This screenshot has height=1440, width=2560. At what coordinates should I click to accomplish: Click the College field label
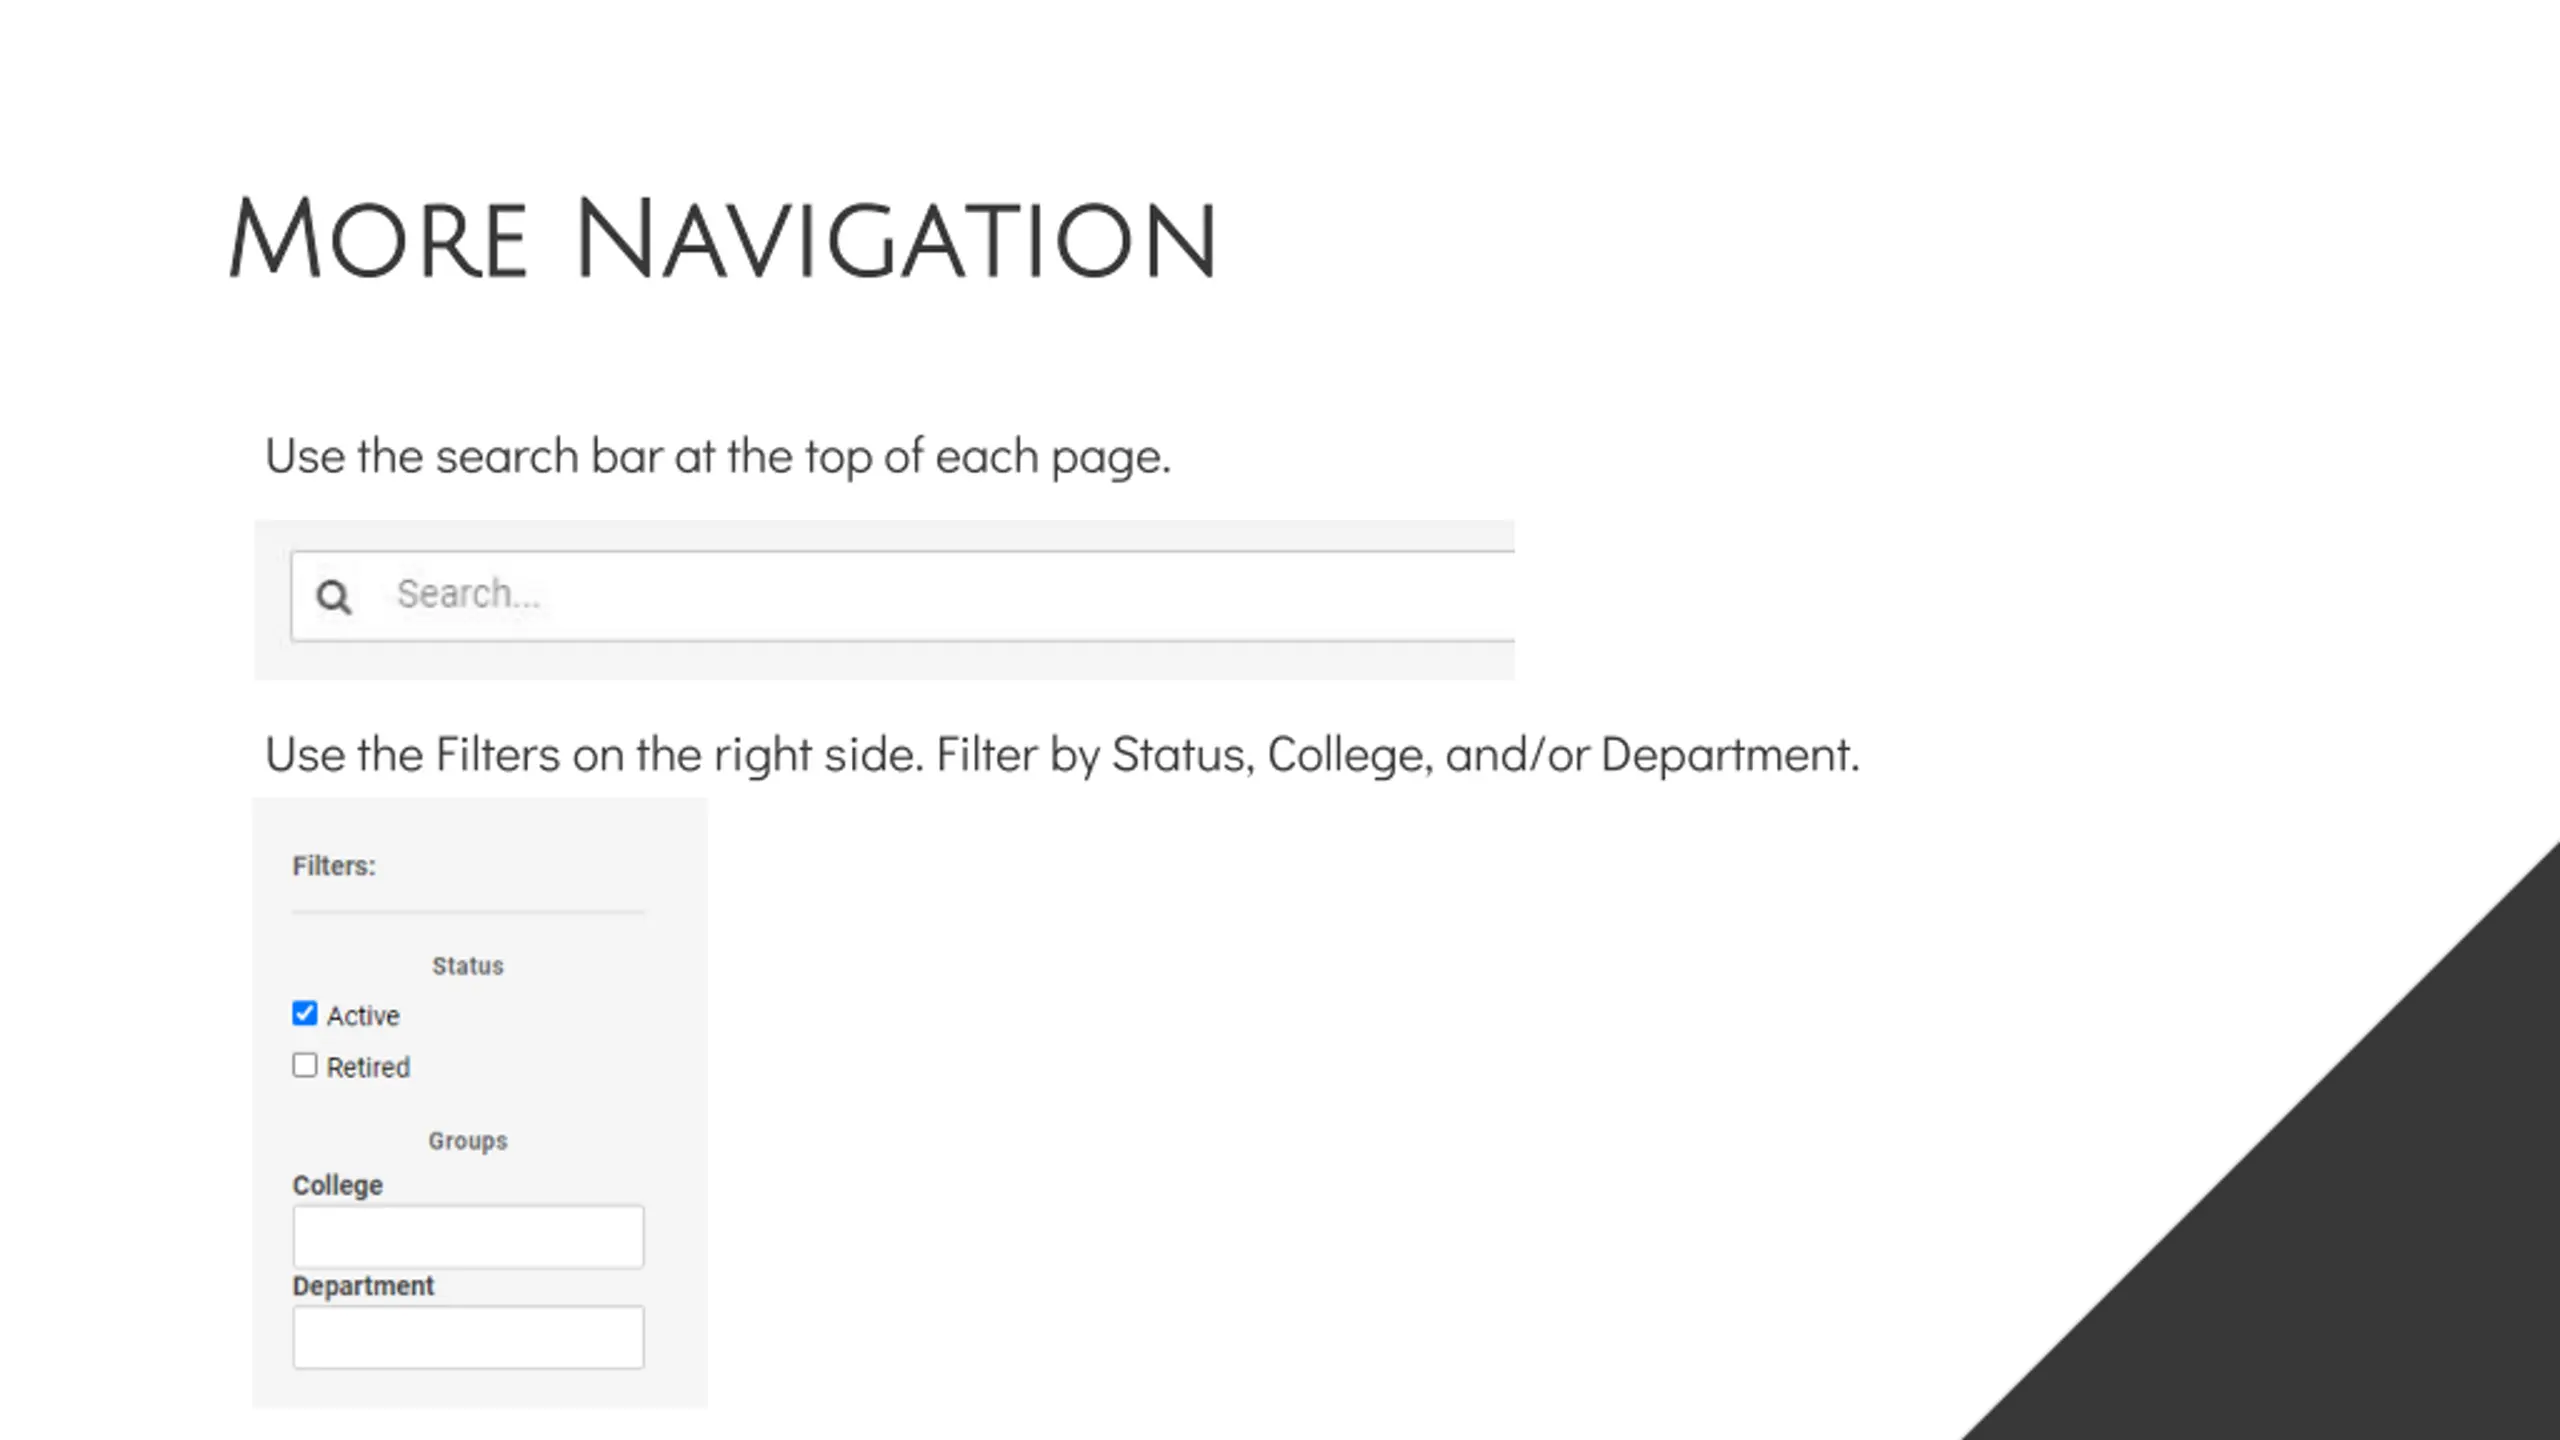[x=337, y=1185]
